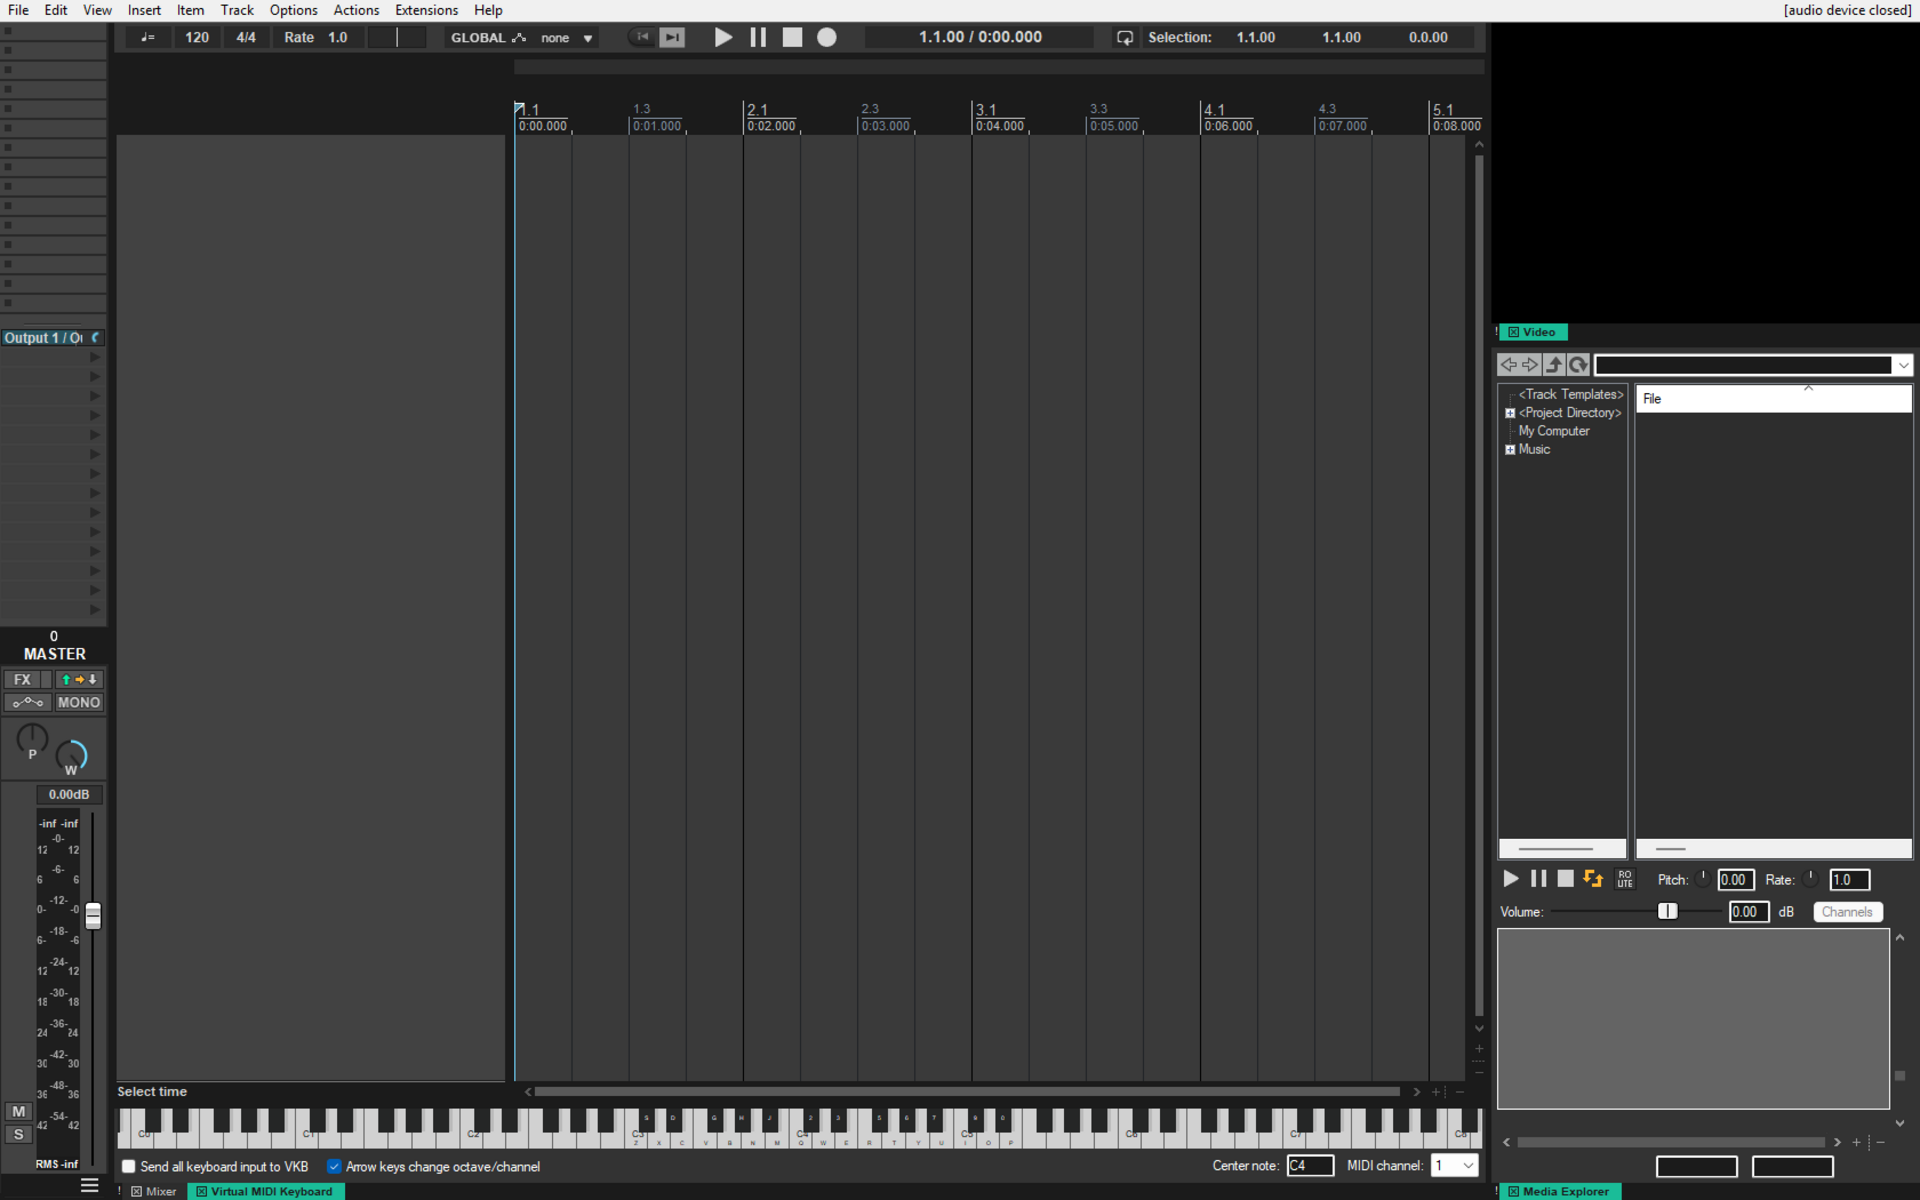Screen dimensions: 1920x1200
Task: Go to project end in transport
Action: tap(673, 37)
